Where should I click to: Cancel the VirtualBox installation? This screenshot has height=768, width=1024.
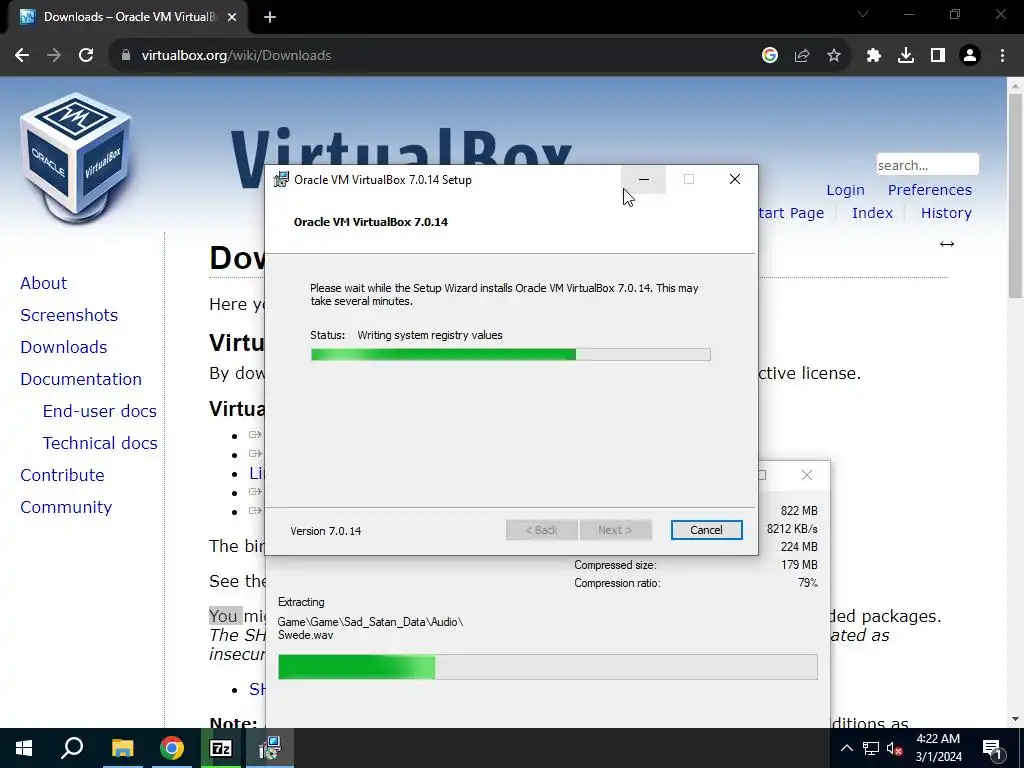click(x=706, y=530)
